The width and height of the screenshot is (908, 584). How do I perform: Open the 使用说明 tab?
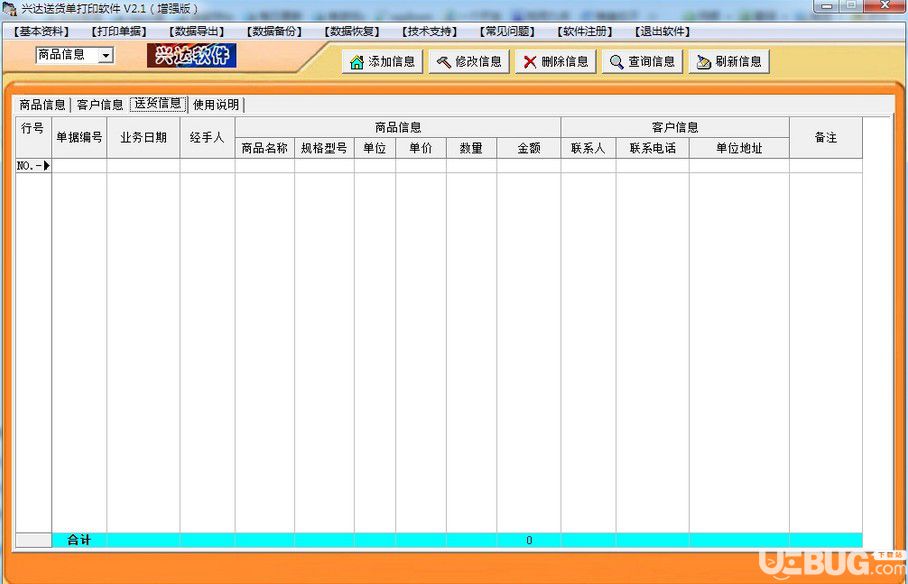click(216, 105)
